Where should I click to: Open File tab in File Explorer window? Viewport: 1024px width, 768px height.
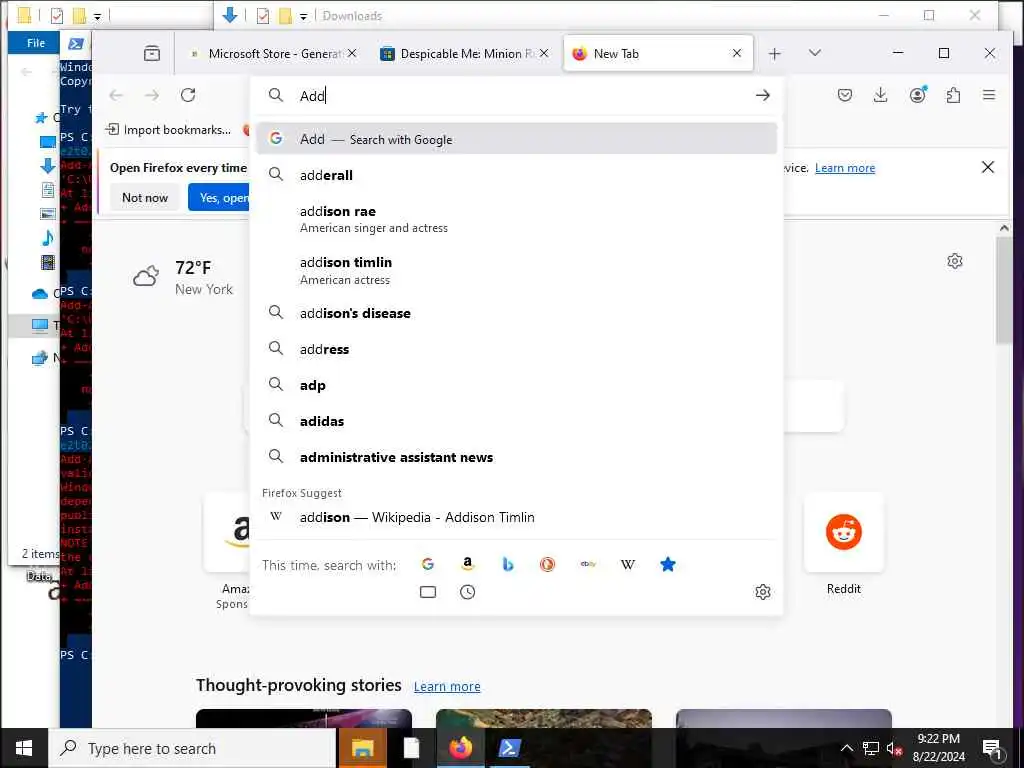click(35, 43)
